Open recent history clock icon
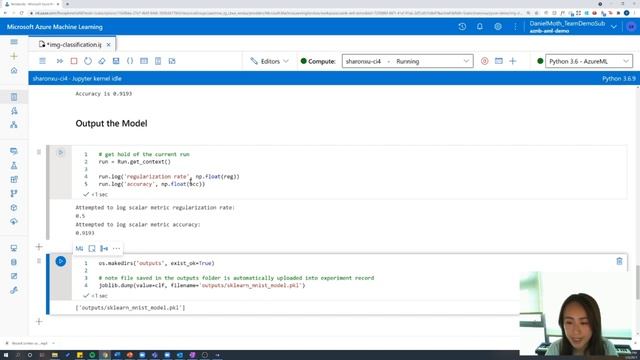 click(462, 27)
